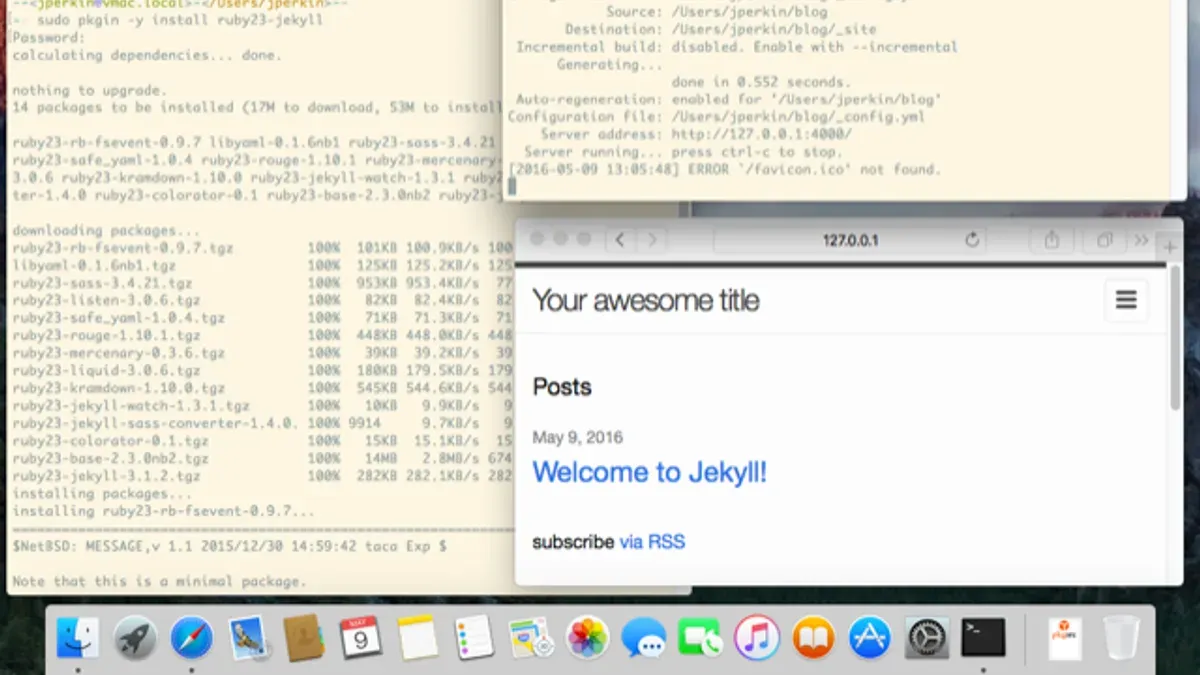This screenshot has height=675, width=1200.
Task: Click 'May 9, 2016' post date
Action: (578, 437)
